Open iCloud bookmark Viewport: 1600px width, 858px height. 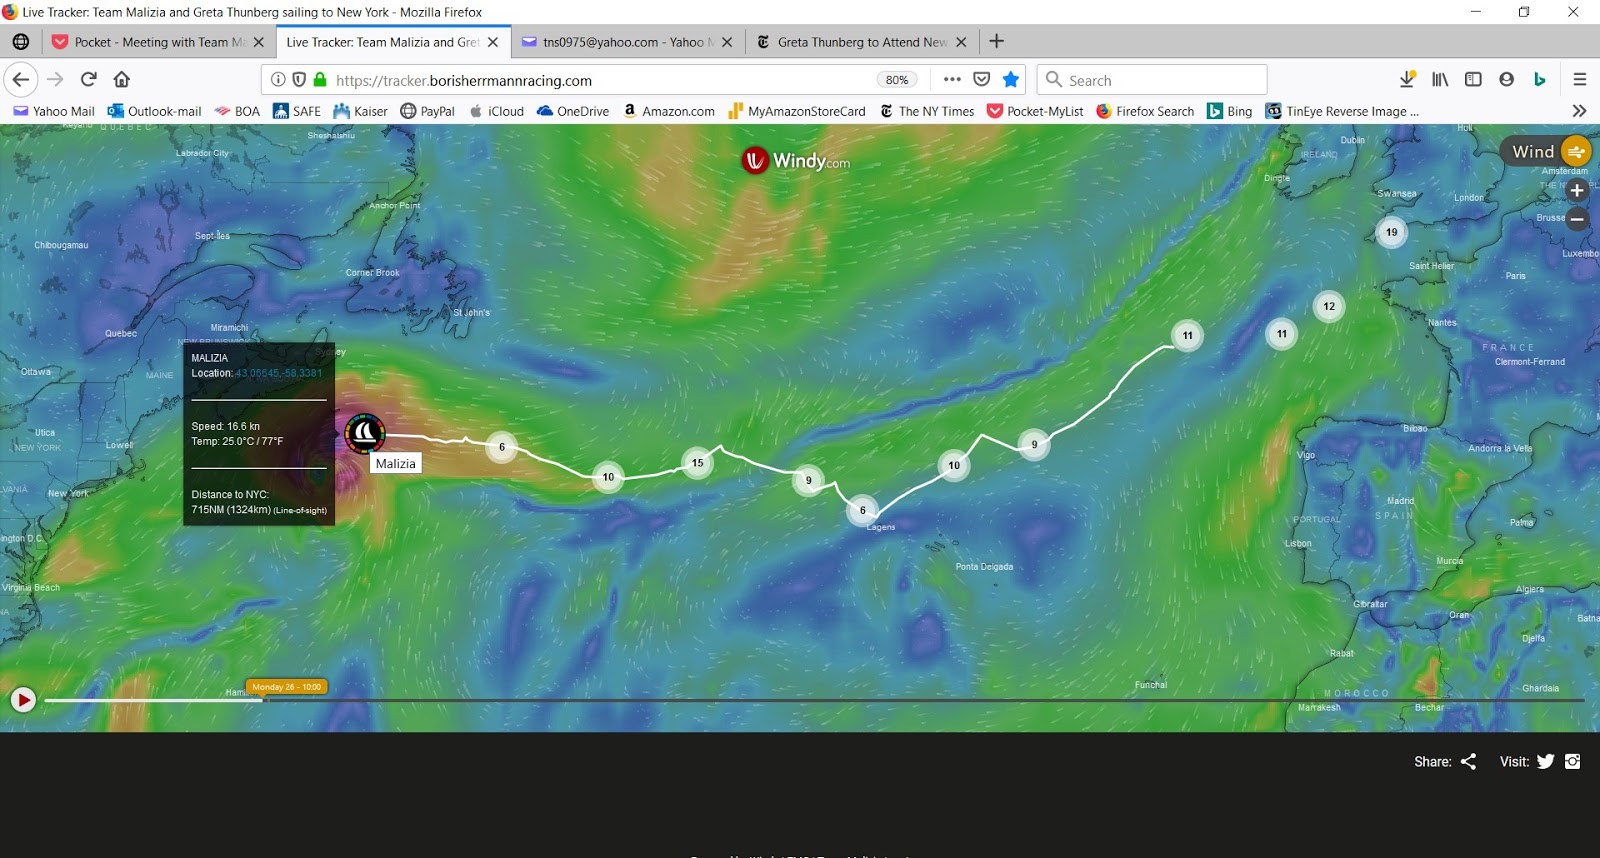pyautogui.click(x=496, y=111)
